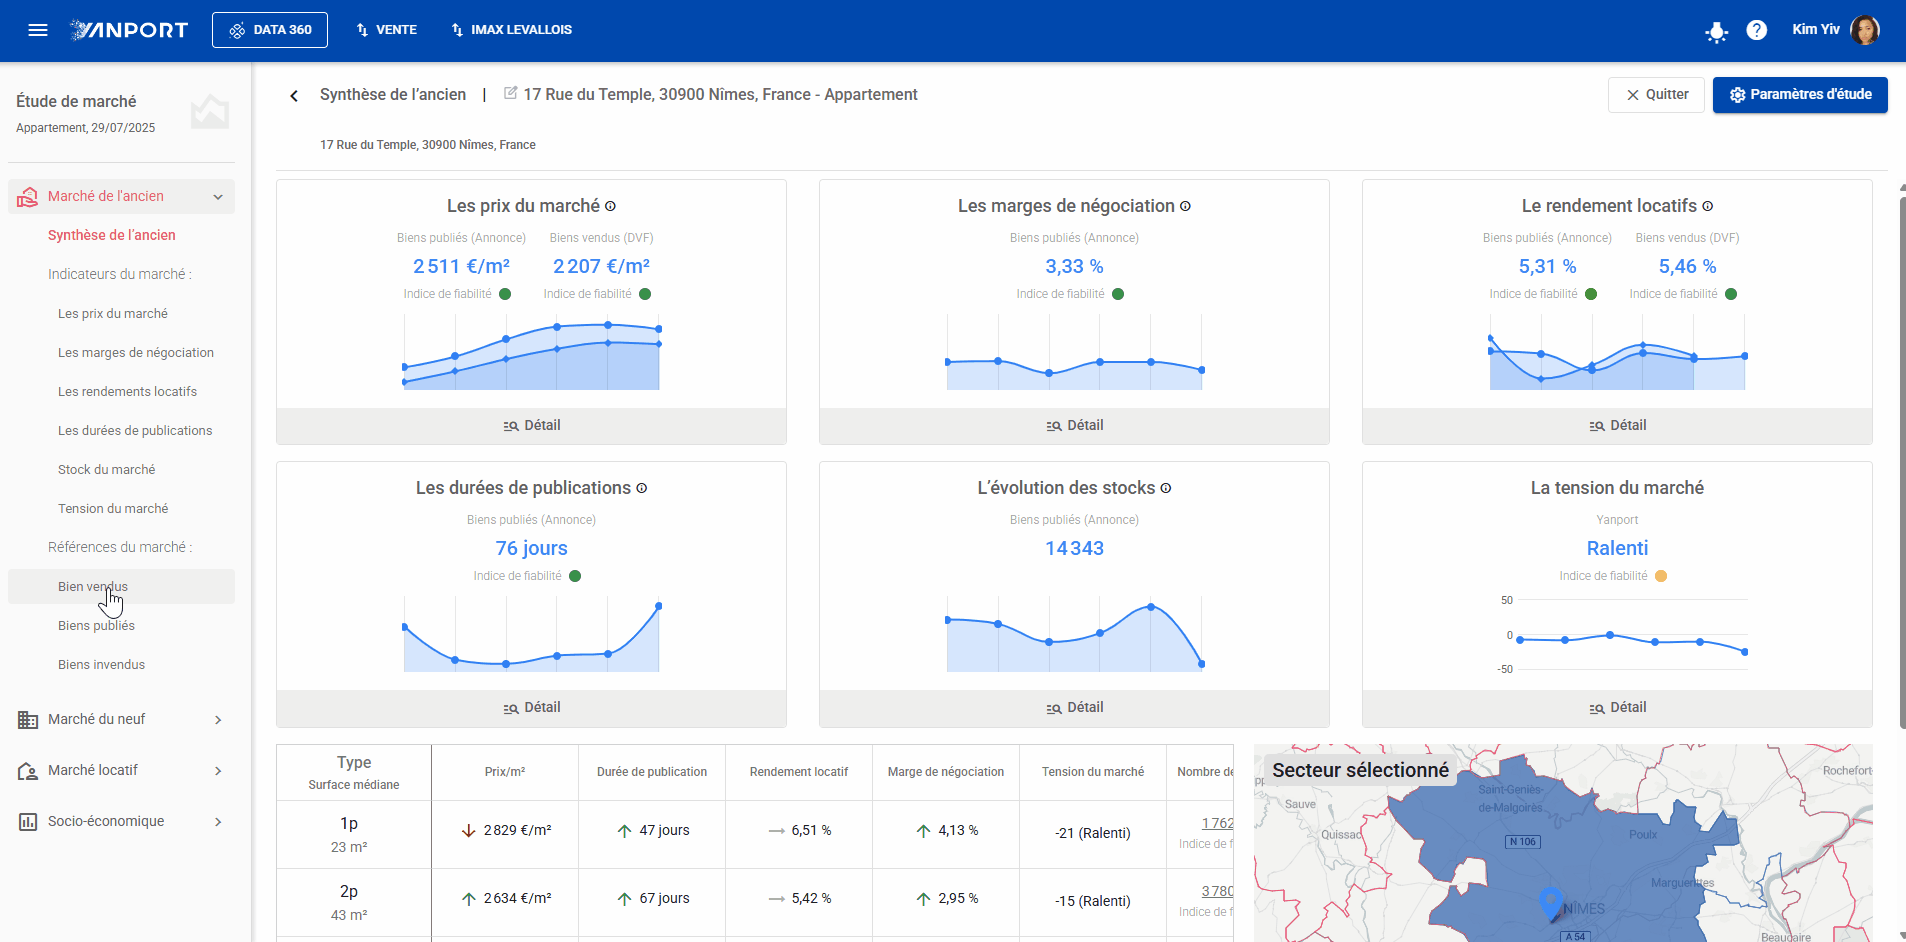Expand the Socio-économique section

(218, 822)
